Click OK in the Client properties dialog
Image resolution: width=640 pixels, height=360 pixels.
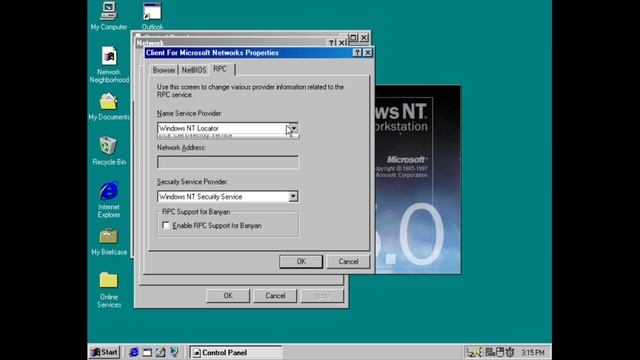tap(301, 262)
